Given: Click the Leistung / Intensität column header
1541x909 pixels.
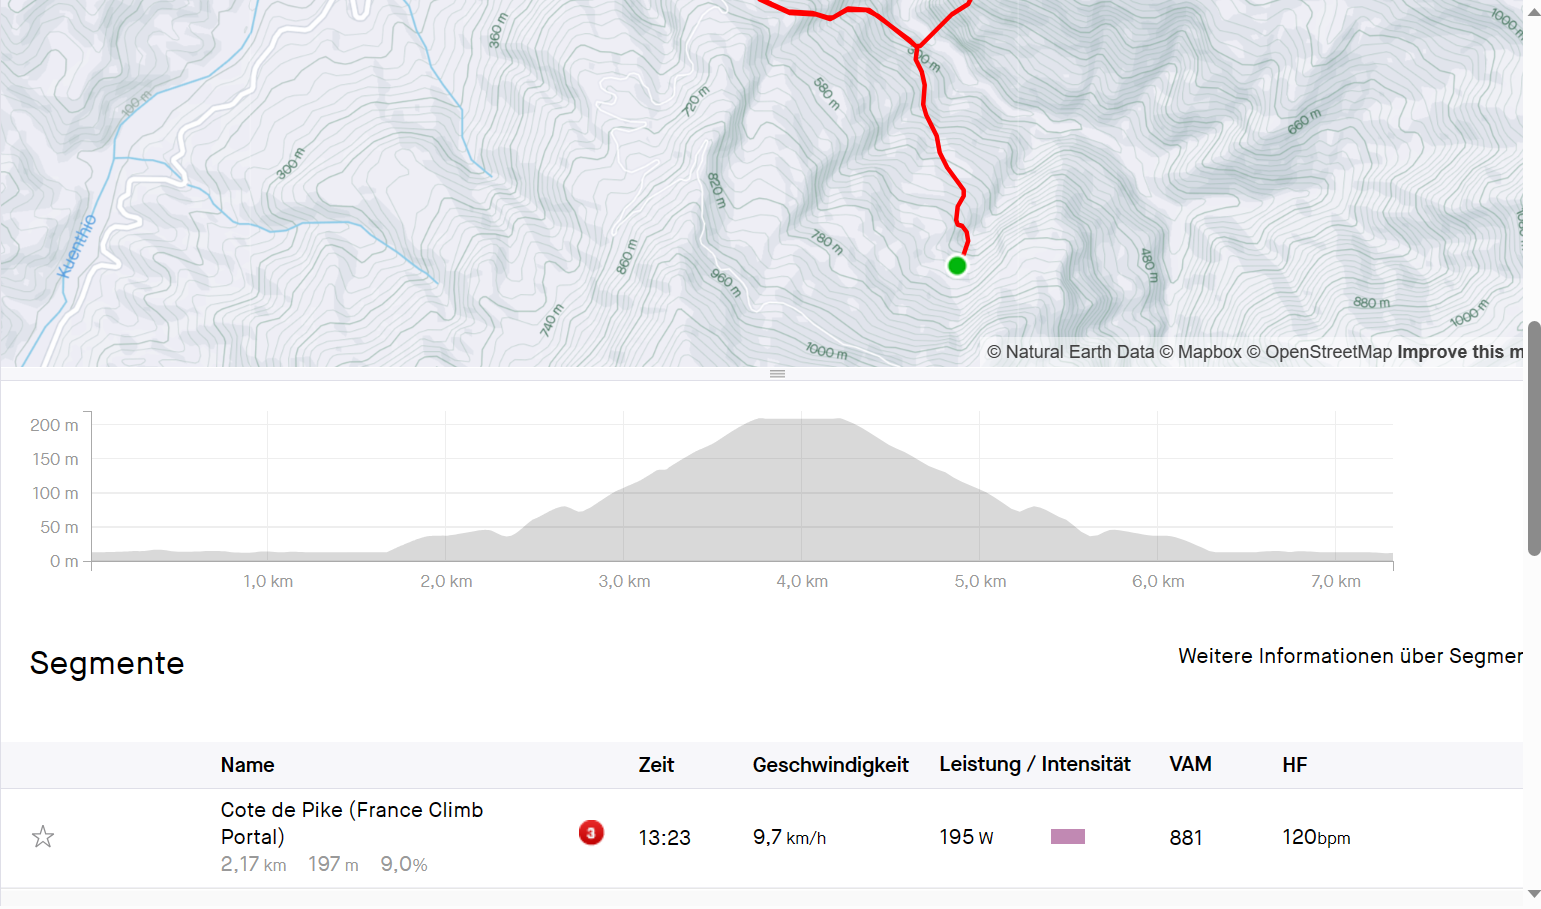Looking at the screenshot, I should [x=1034, y=765].
